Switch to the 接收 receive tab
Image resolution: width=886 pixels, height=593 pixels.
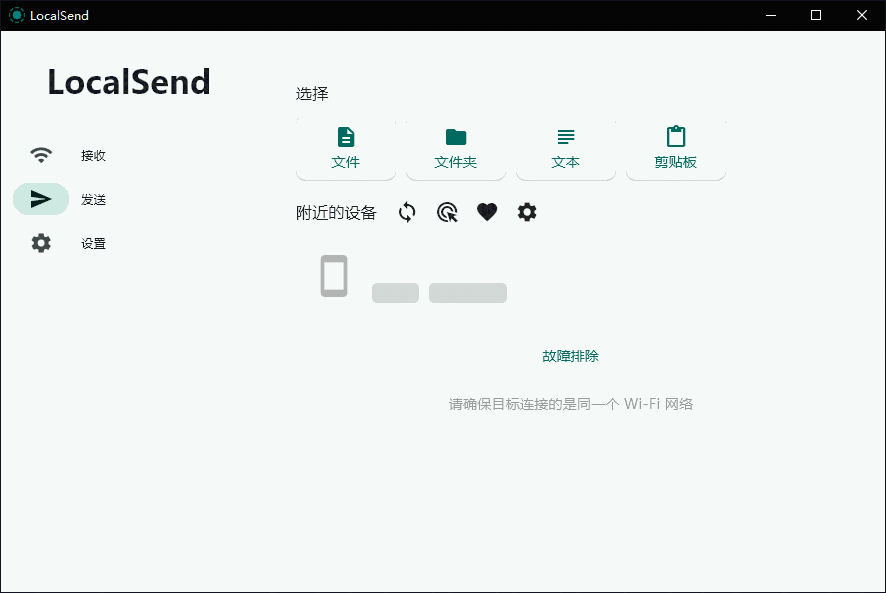click(x=93, y=155)
